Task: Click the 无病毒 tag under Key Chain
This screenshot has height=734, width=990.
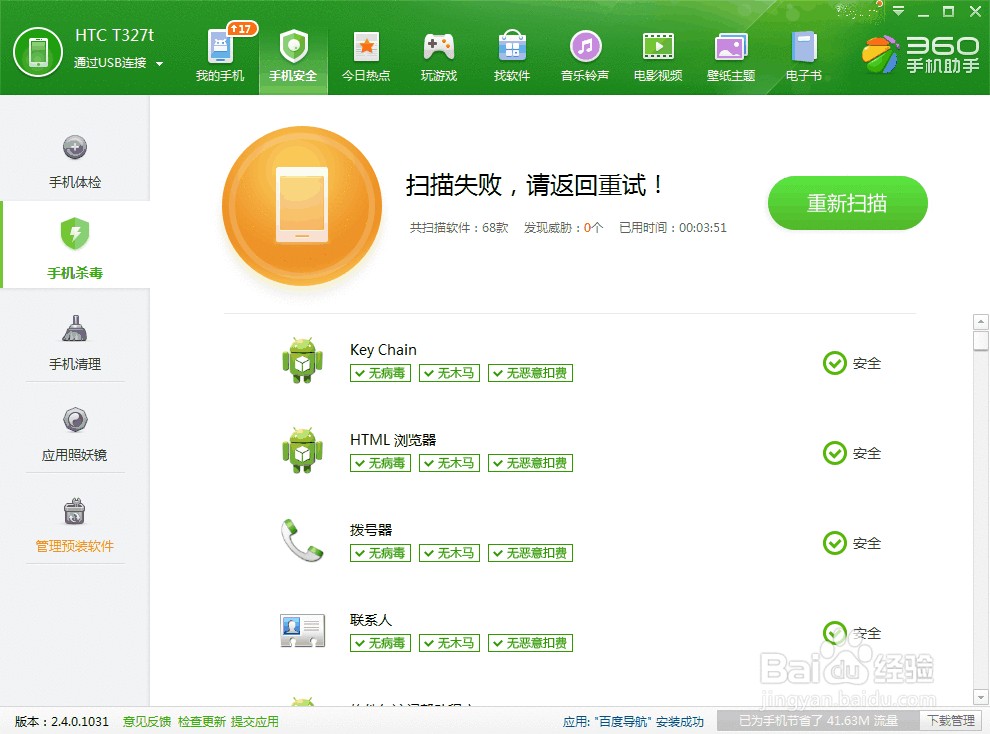Action: (x=380, y=373)
